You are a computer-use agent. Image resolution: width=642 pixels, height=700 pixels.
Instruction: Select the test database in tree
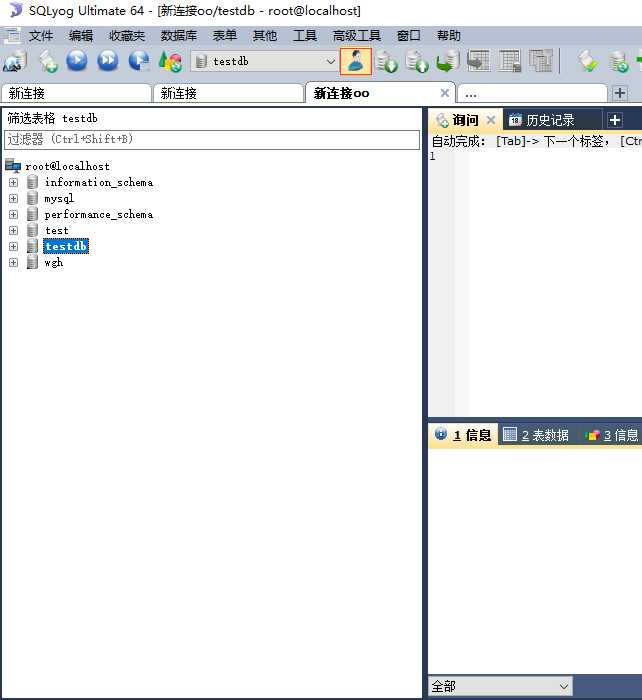(57, 230)
